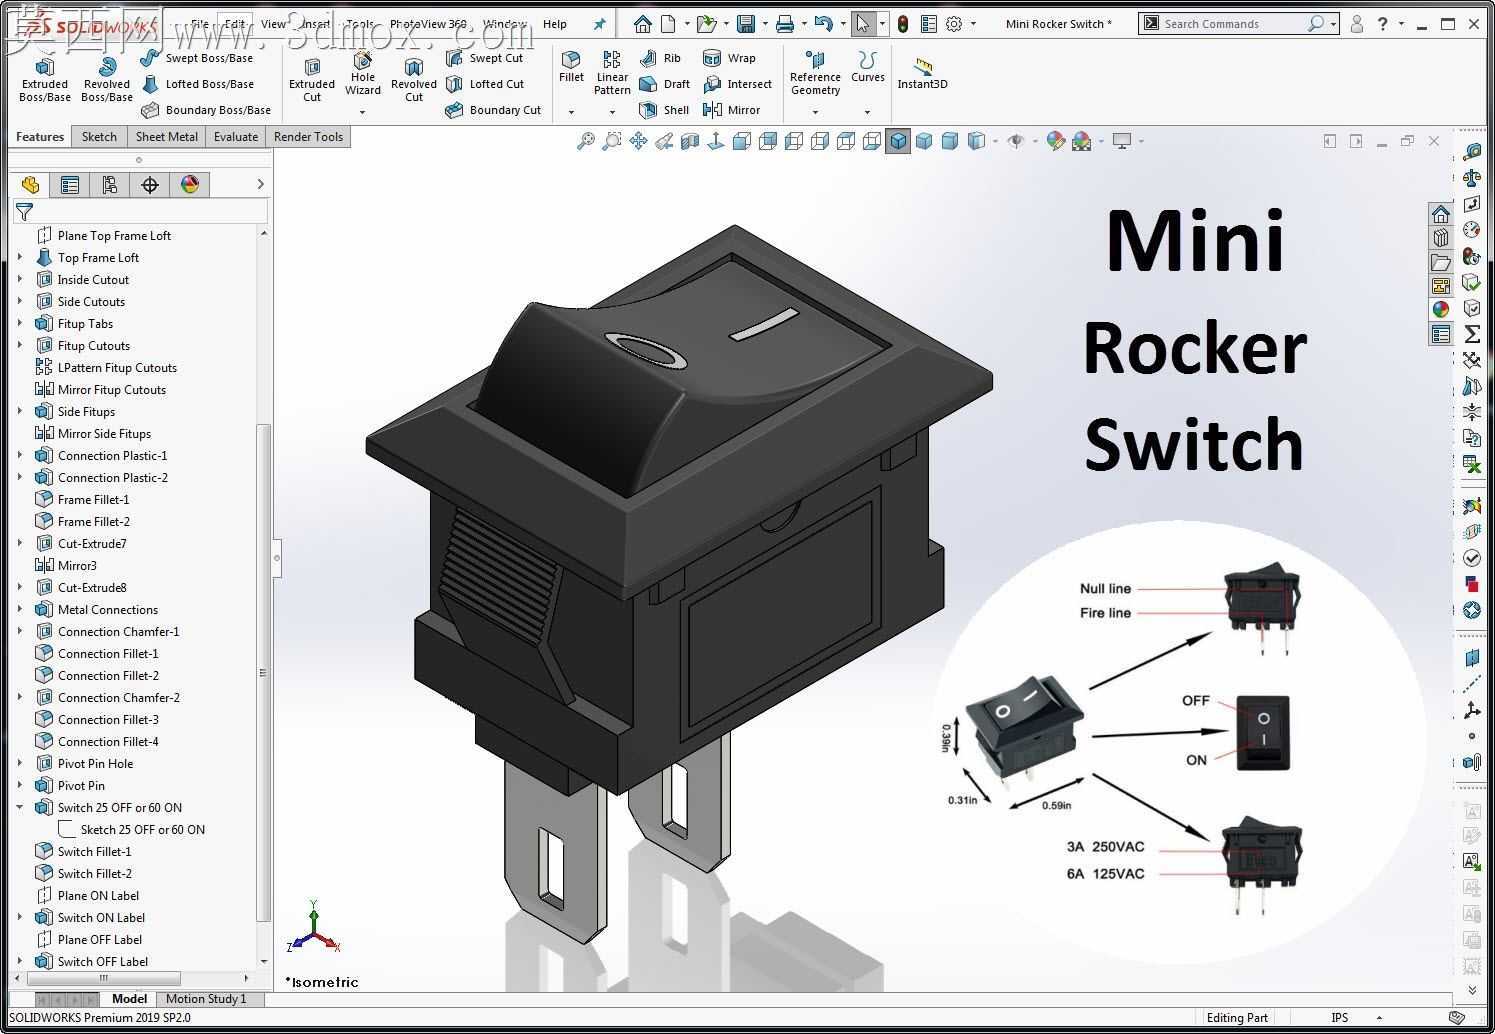Image resolution: width=1495 pixels, height=1034 pixels.
Task: Open the Options gear icon
Action: pos(954,24)
